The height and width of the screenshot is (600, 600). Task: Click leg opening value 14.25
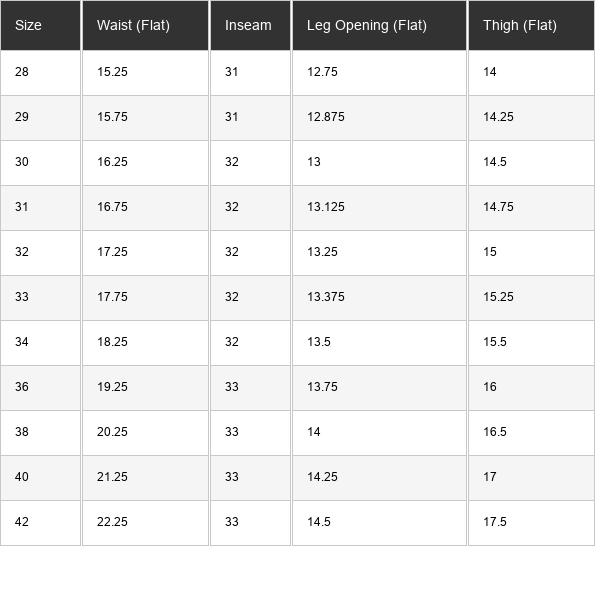pos(322,477)
